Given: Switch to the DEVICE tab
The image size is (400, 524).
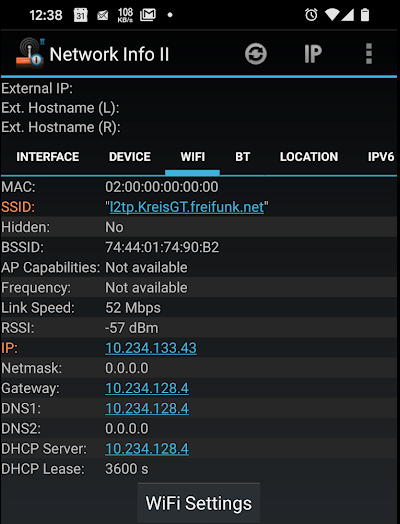Looking at the screenshot, I should (x=130, y=157).
